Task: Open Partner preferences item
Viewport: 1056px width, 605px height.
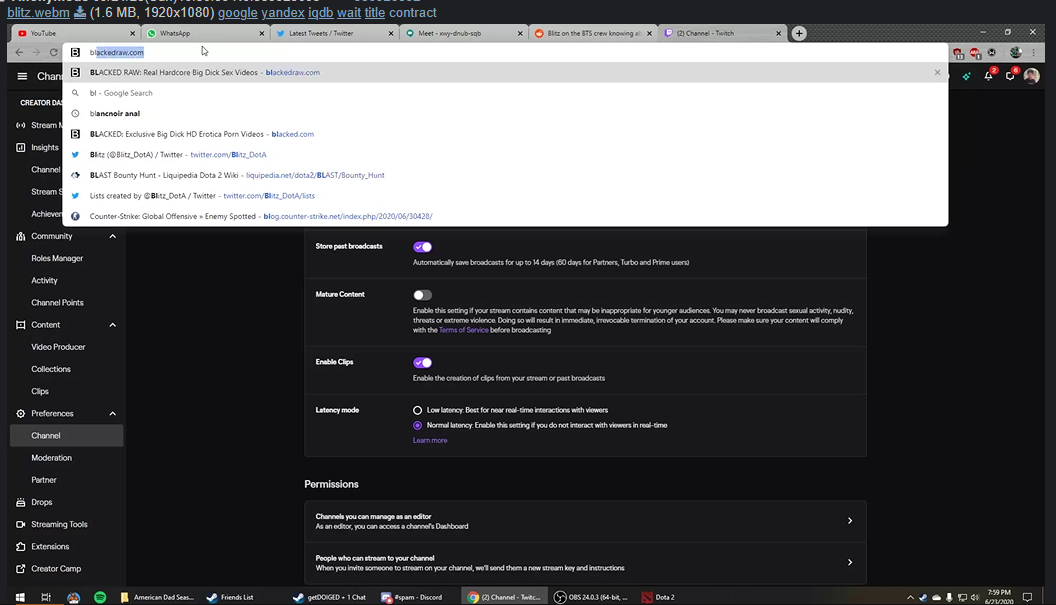Action: 44,480
